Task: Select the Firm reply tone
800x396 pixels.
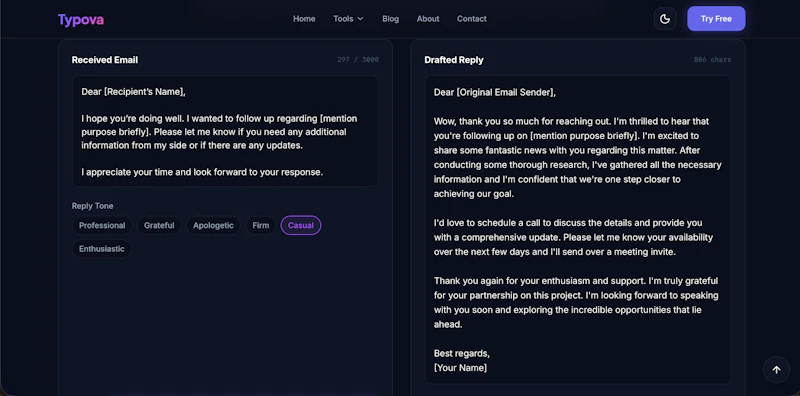Action: pos(260,226)
